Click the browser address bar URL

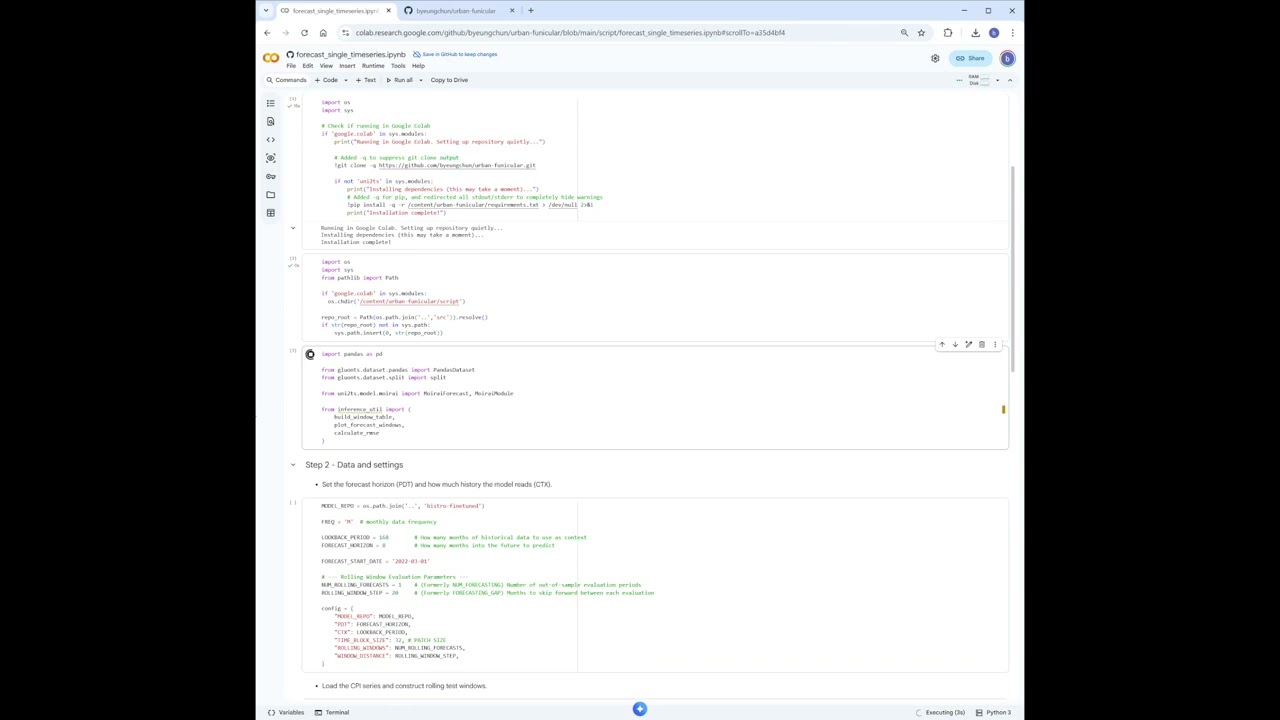click(570, 33)
